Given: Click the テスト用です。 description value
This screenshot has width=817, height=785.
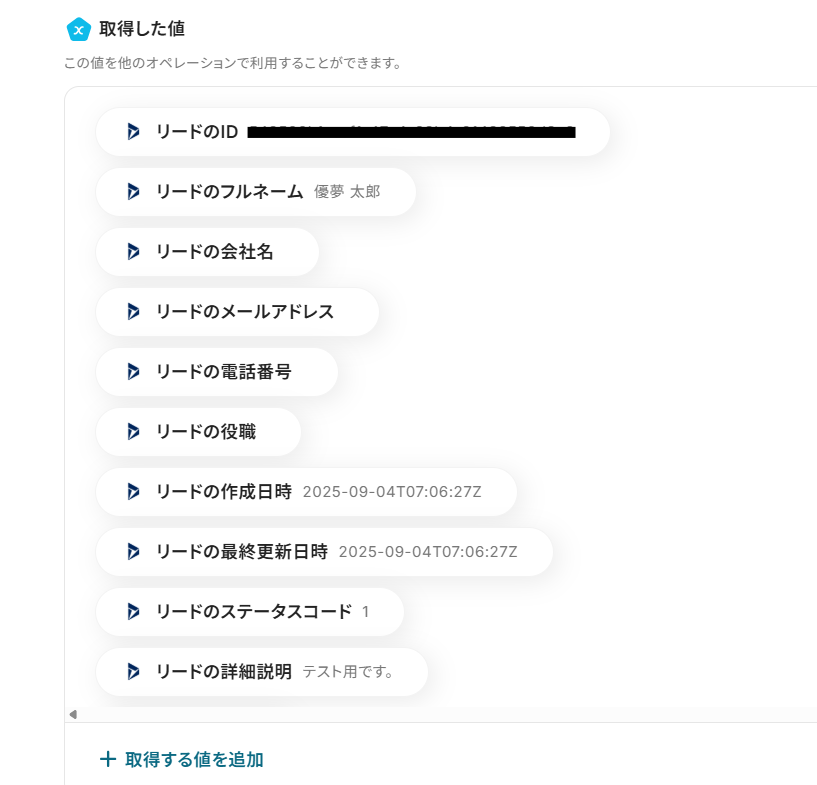Looking at the screenshot, I should click(x=348, y=672).
